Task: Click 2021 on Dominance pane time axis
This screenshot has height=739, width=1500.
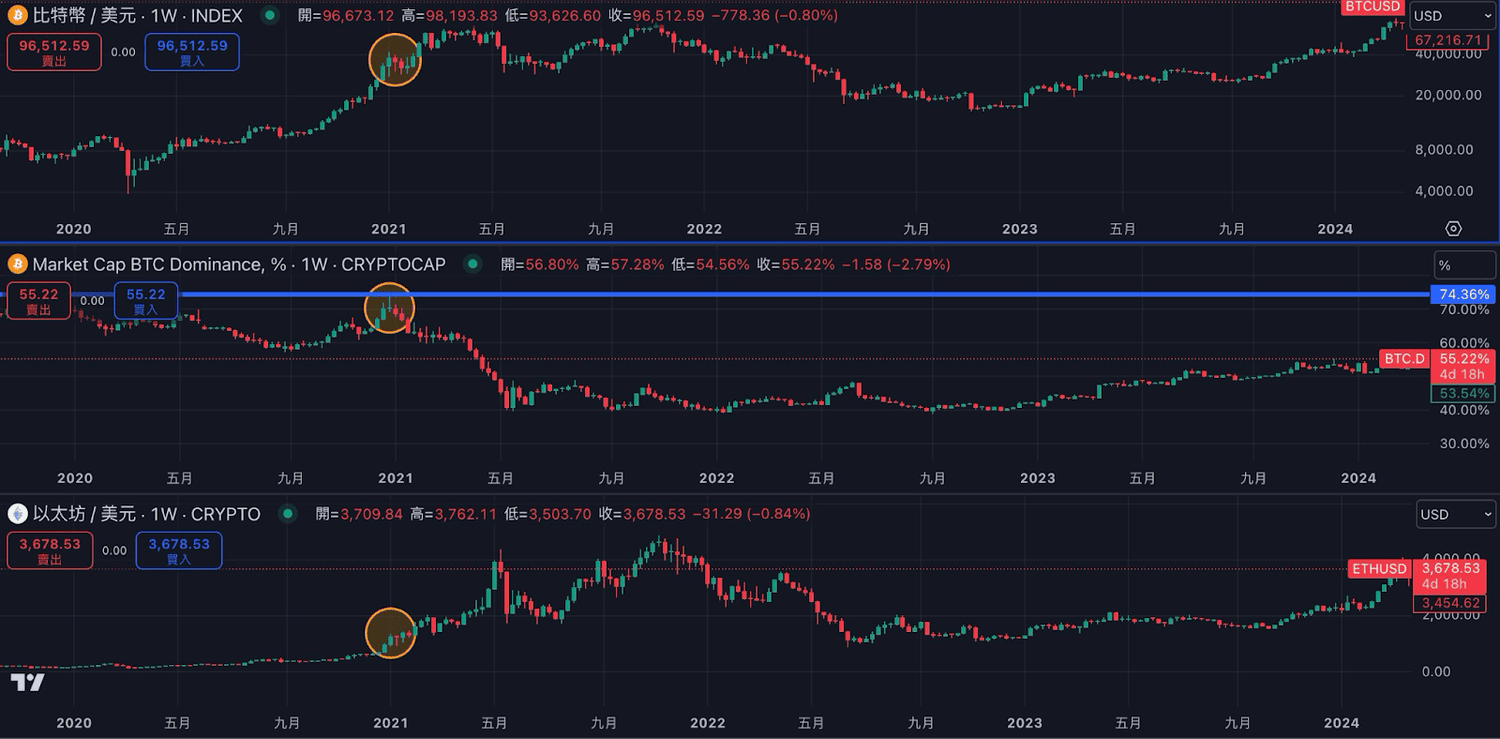Action: [395, 478]
